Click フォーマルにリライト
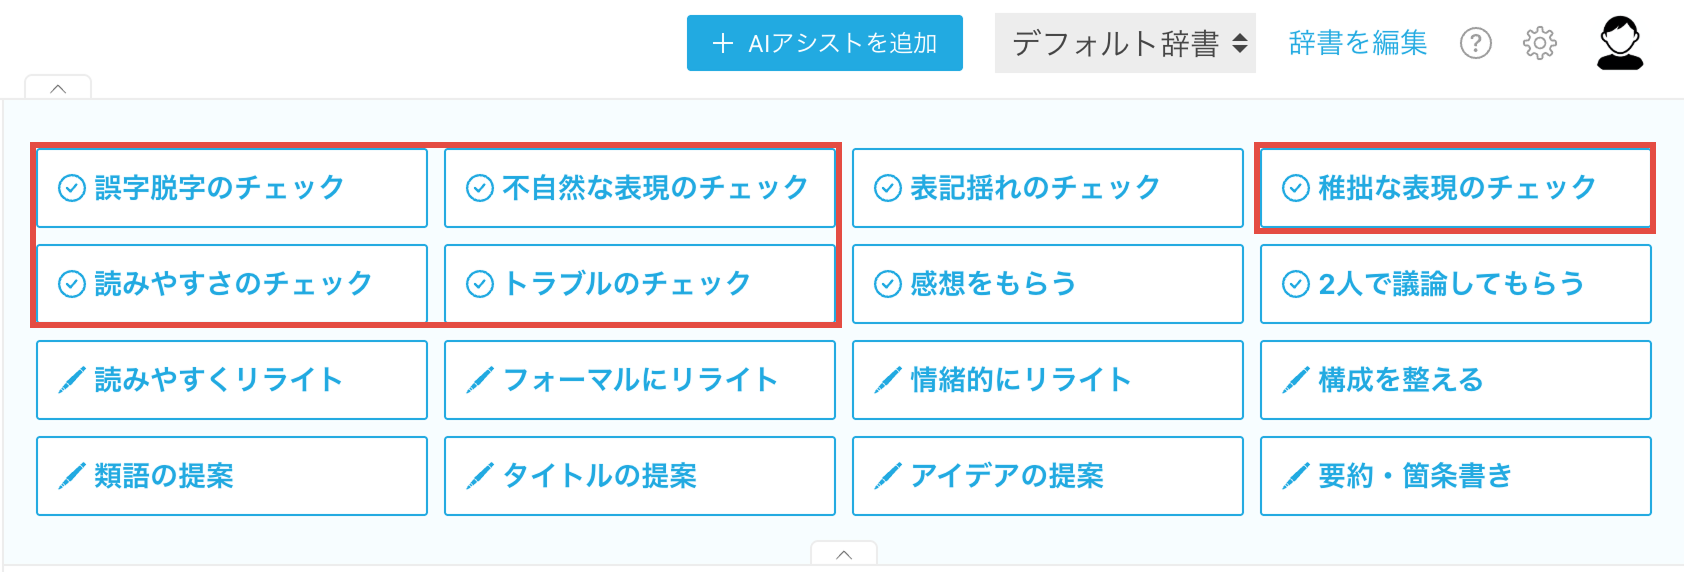1684x572 pixels. pyautogui.click(x=640, y=380)
